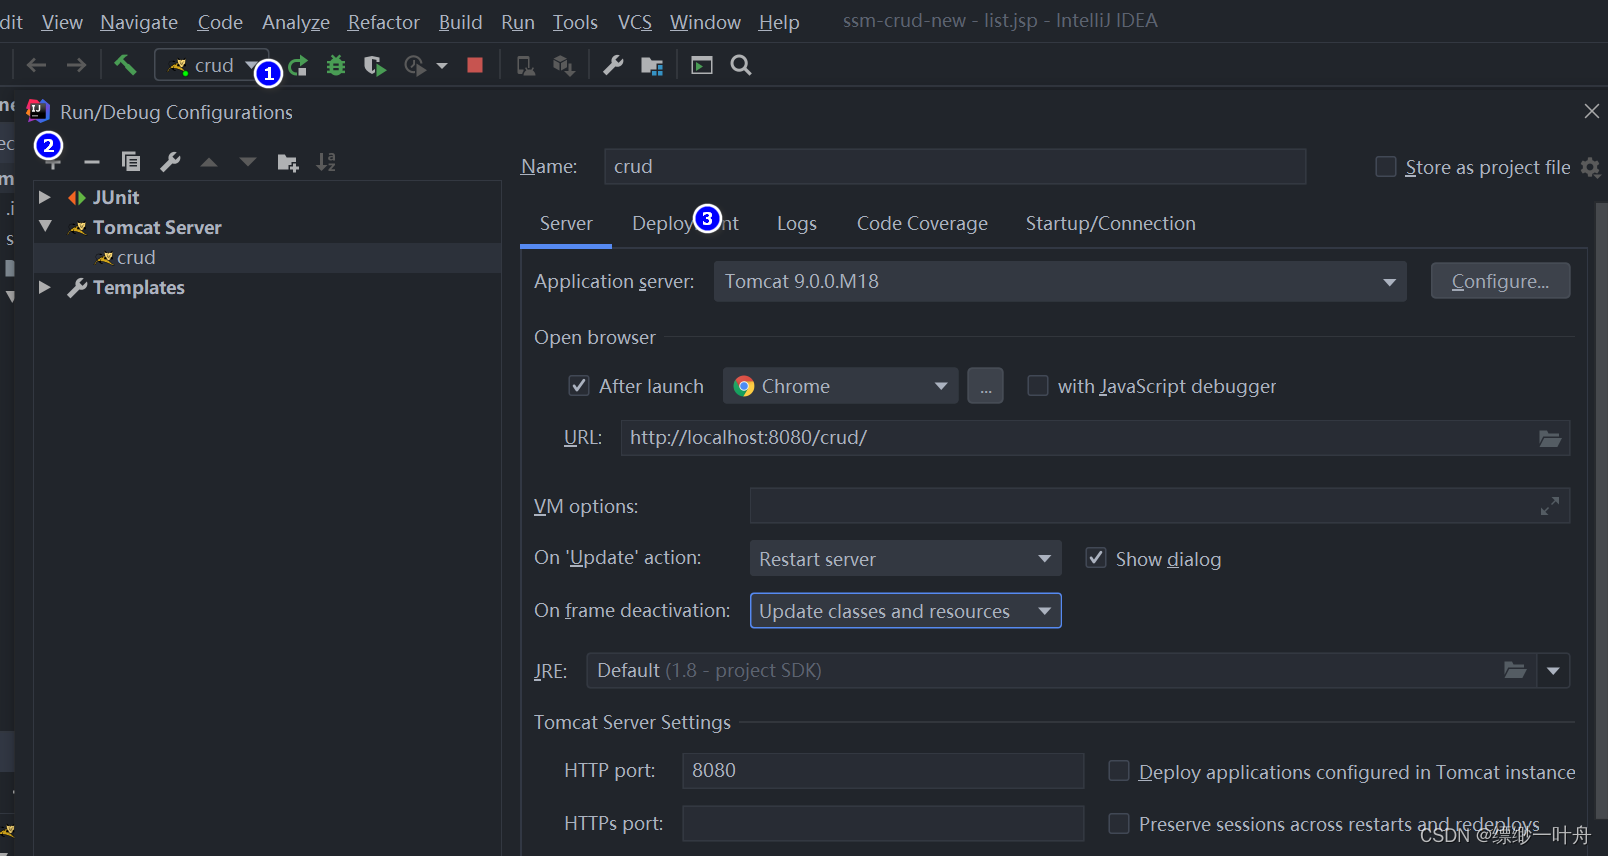Viewport: 1608px width, 856px height.
Task: Open the Analyze menu
Action: [x=295, y=22]
